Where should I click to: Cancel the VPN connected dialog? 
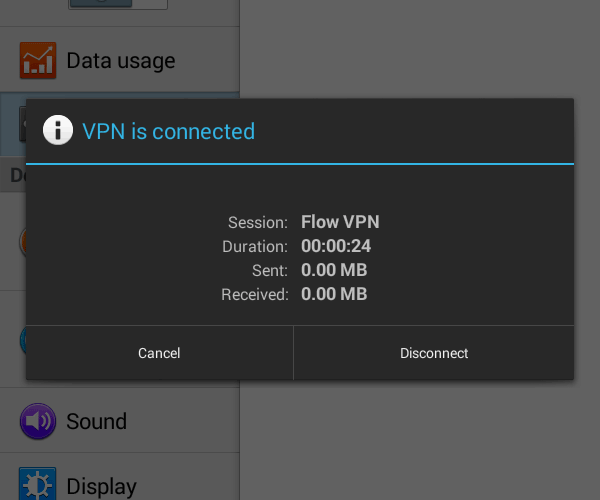[159, 353]
